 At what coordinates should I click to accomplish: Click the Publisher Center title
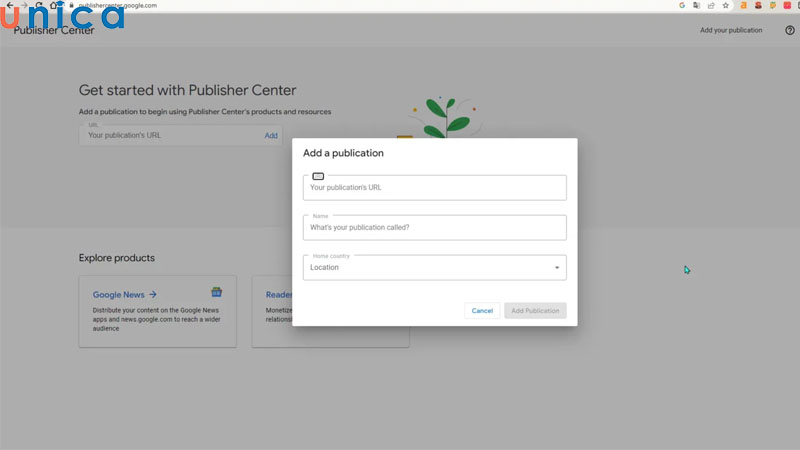click(54, 30)
